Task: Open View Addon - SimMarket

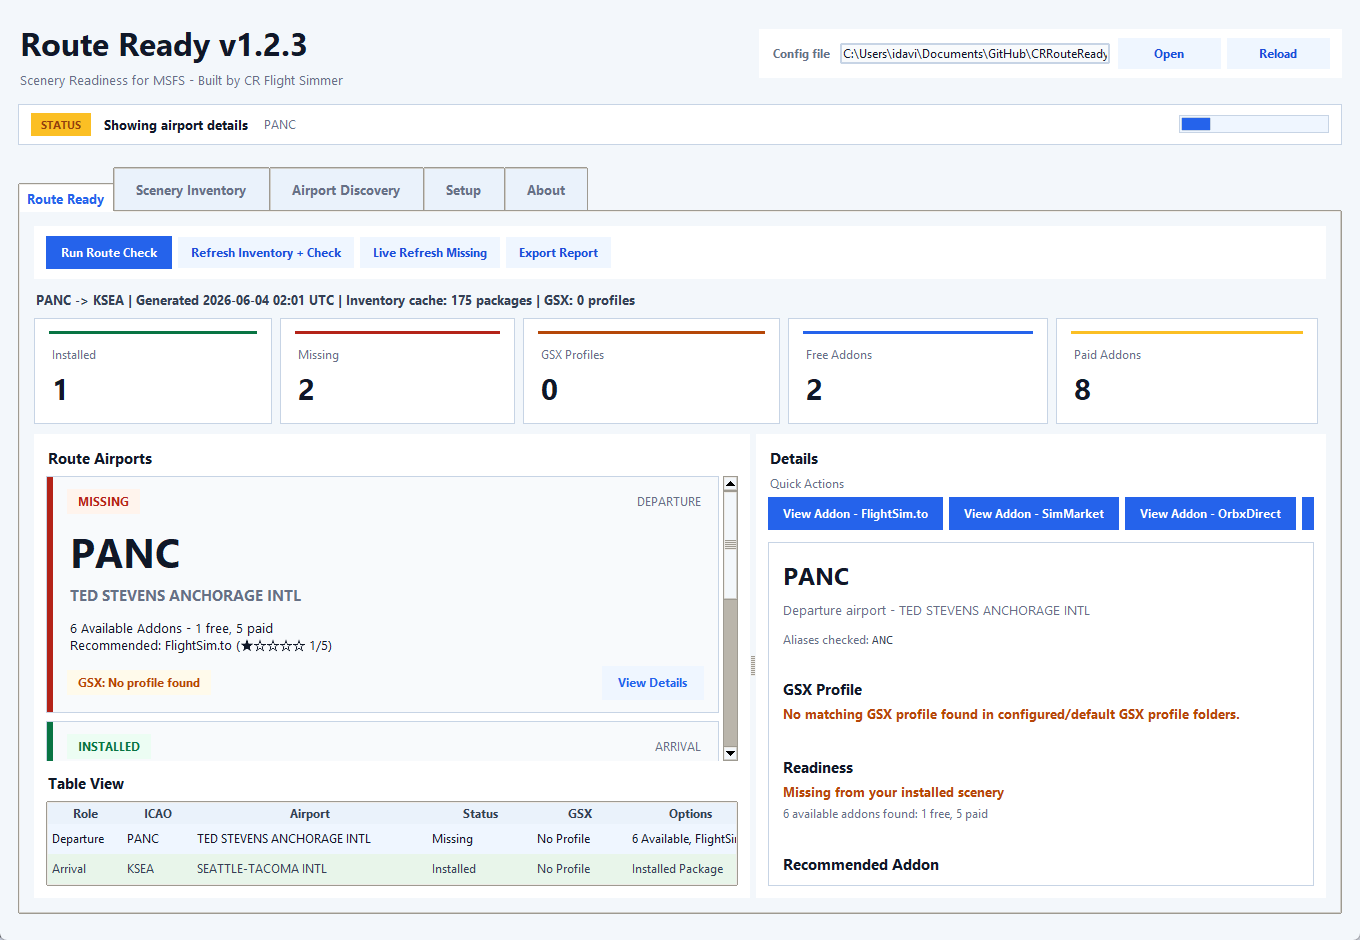Action: coord(1034,514)
